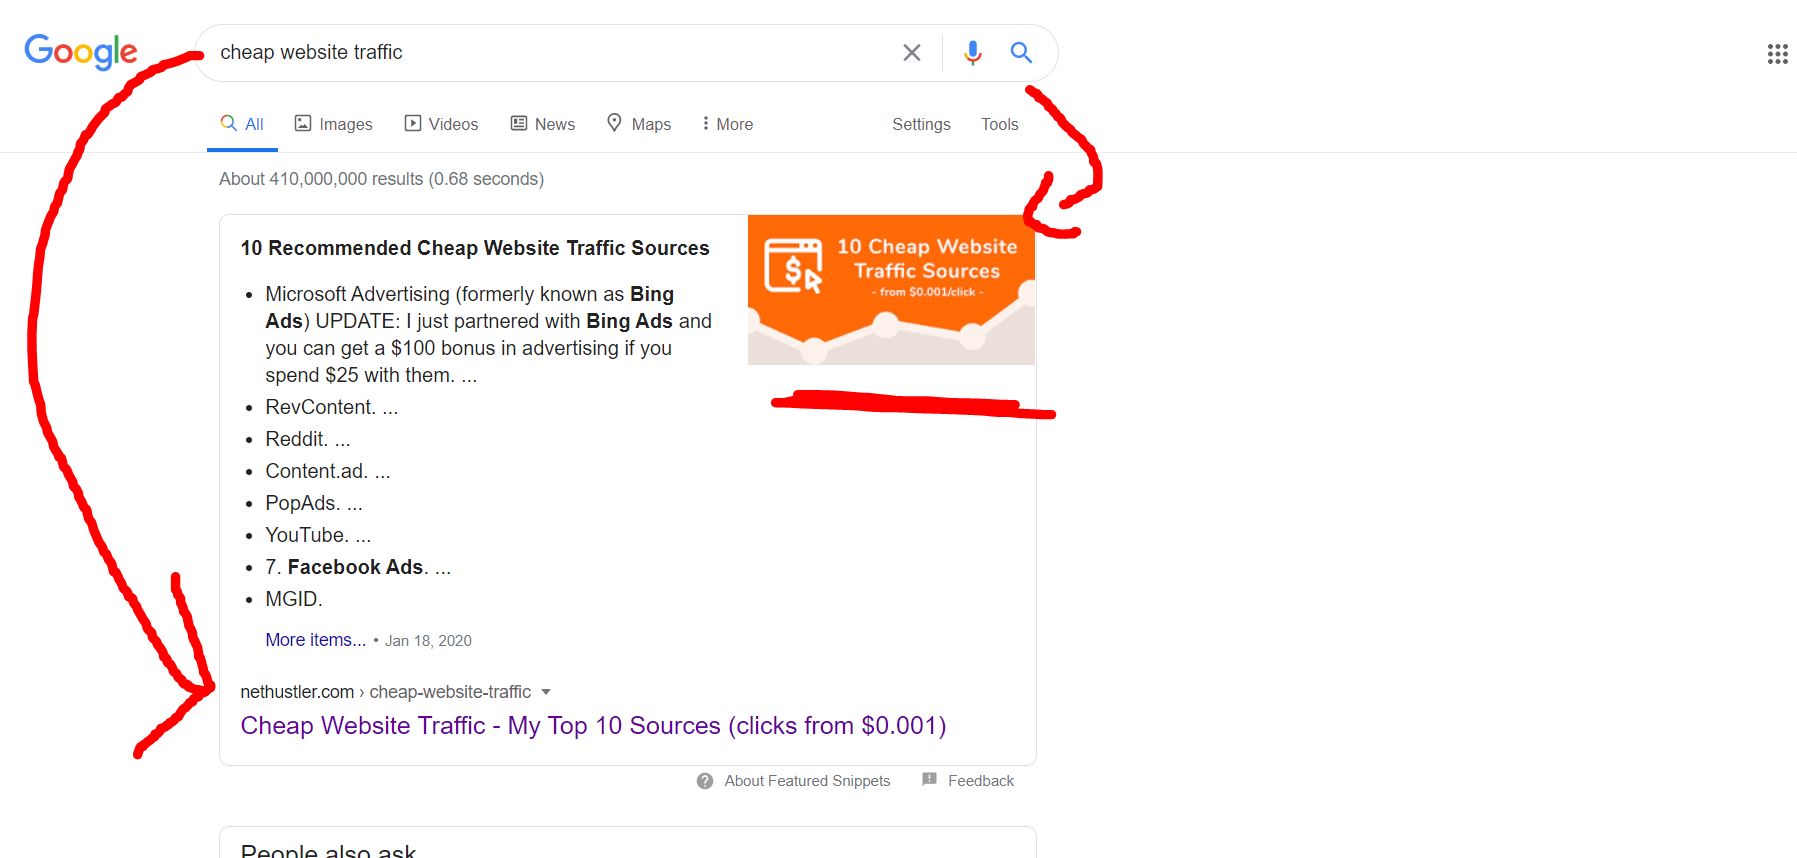Viewport: 1797px width, 858px height.
Task: Start voice search with the microphone icon
Action: 972,53
